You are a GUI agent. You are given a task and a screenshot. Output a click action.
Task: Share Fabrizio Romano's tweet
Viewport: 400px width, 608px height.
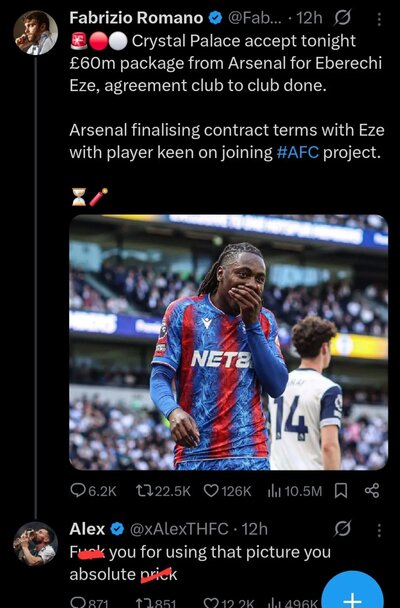(371, 491)
